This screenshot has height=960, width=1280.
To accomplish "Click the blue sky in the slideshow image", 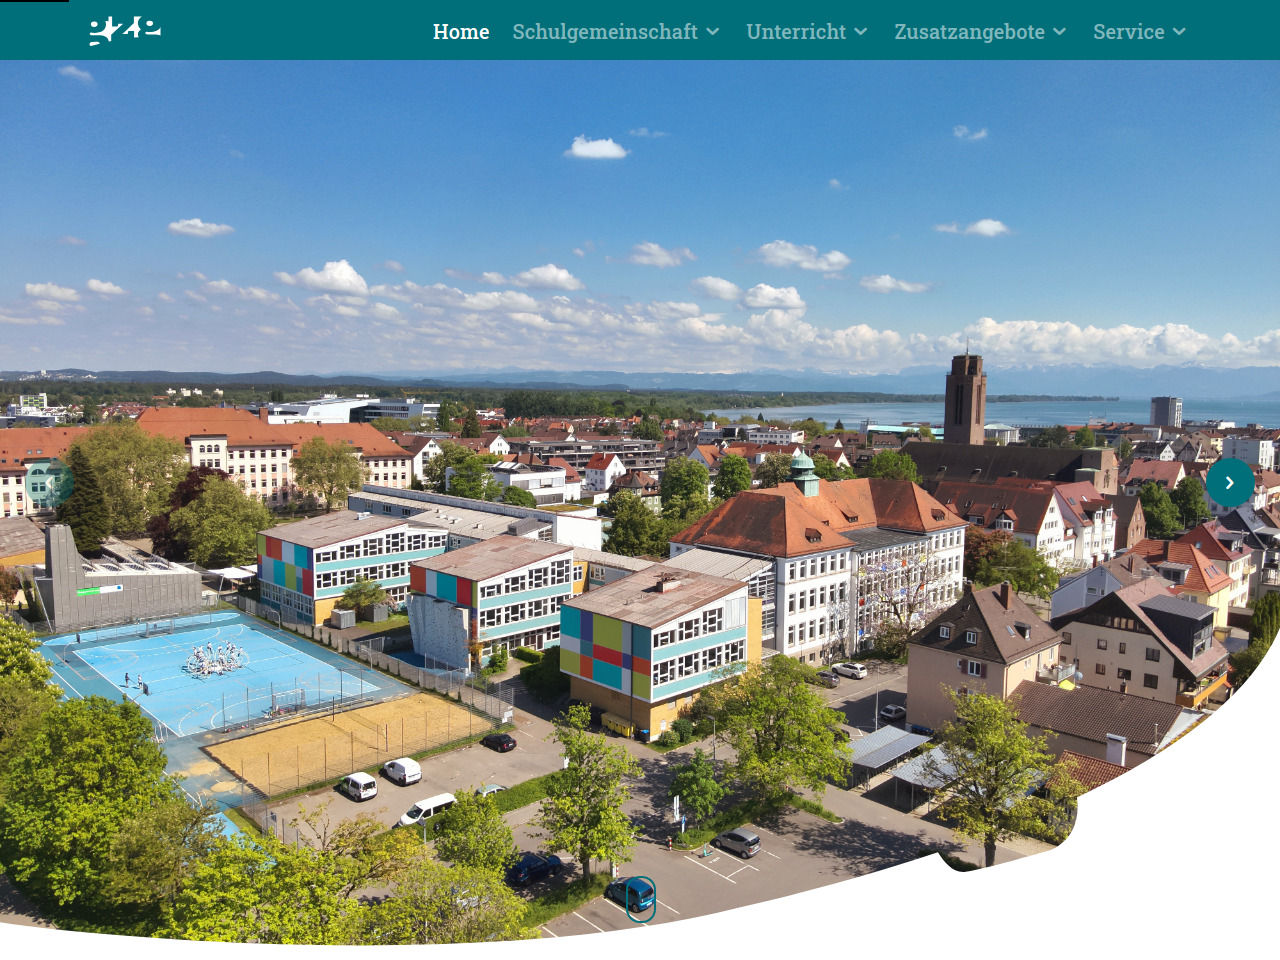I will pos(640,200).
